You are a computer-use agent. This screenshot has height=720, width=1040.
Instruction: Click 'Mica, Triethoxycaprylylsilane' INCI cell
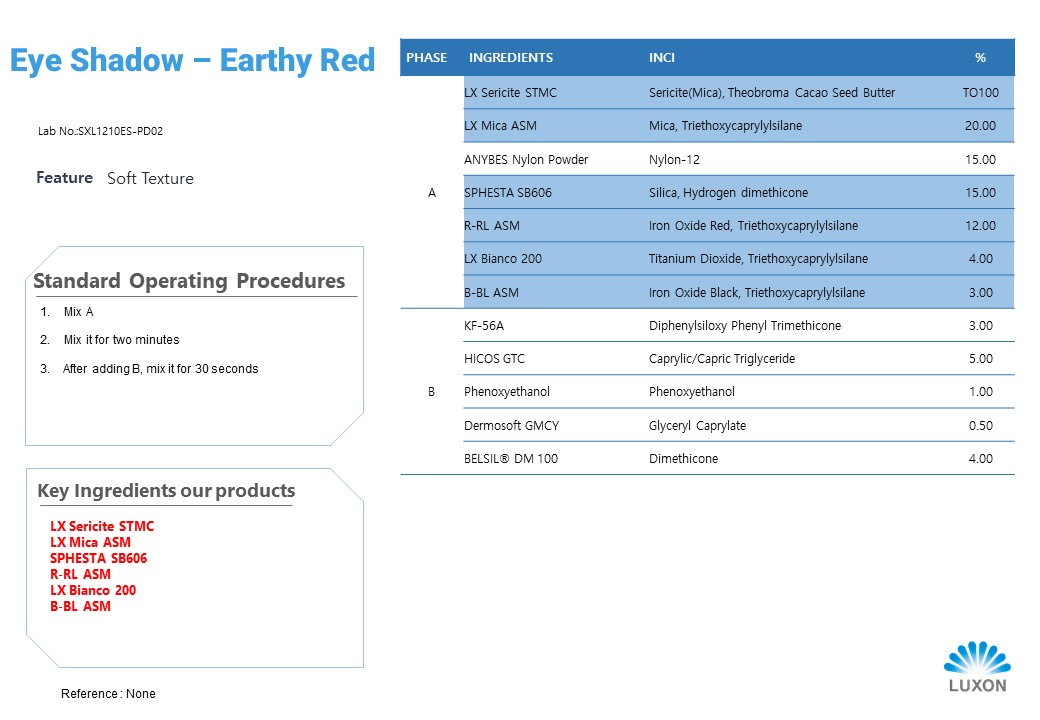click(725, 126)
